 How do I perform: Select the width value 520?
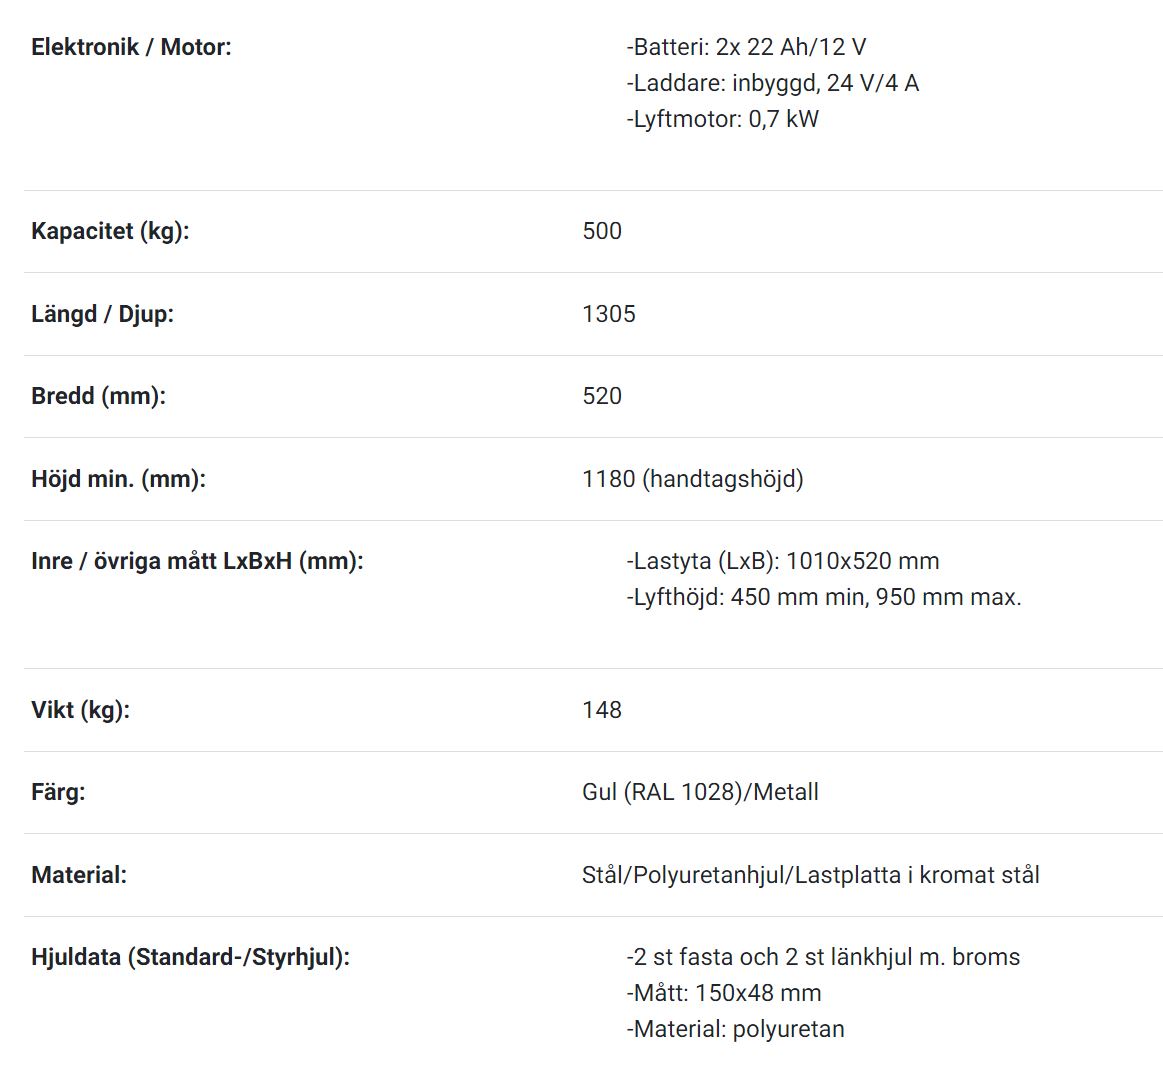[x=602, y=397]
